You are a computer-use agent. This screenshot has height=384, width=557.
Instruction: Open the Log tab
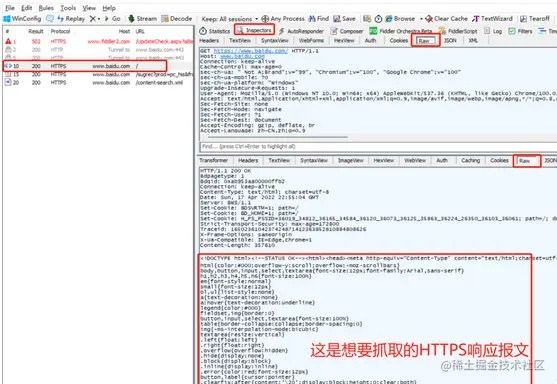493,31
